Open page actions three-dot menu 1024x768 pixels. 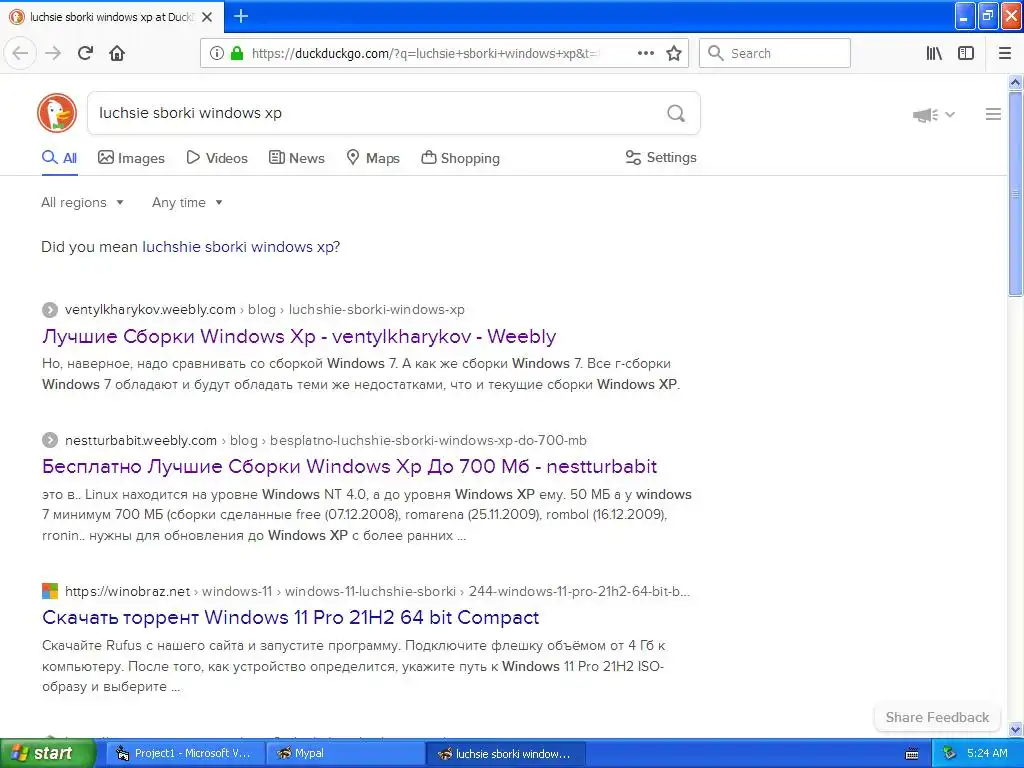tap(645, 53)
